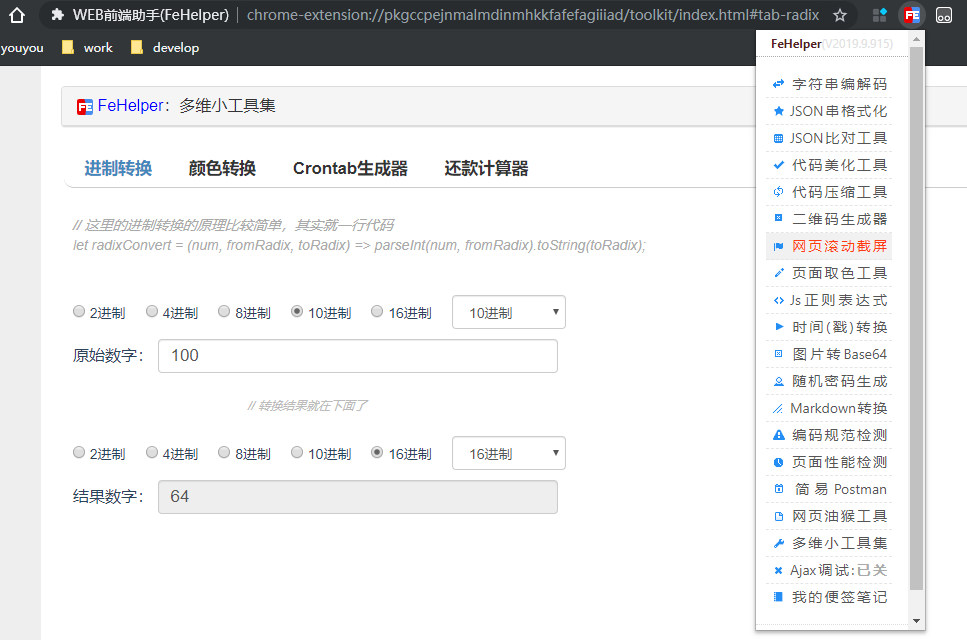This screenshot has height=640, width=967.
Task: Open 二维码生成器
Action: click(829, 219)
